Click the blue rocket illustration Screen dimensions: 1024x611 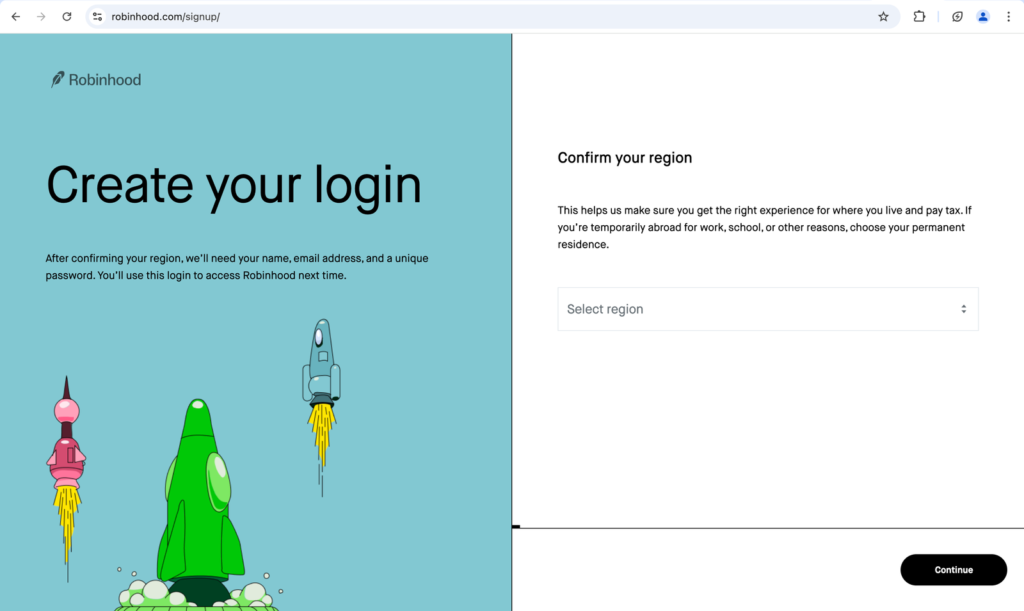pos(321,370)
